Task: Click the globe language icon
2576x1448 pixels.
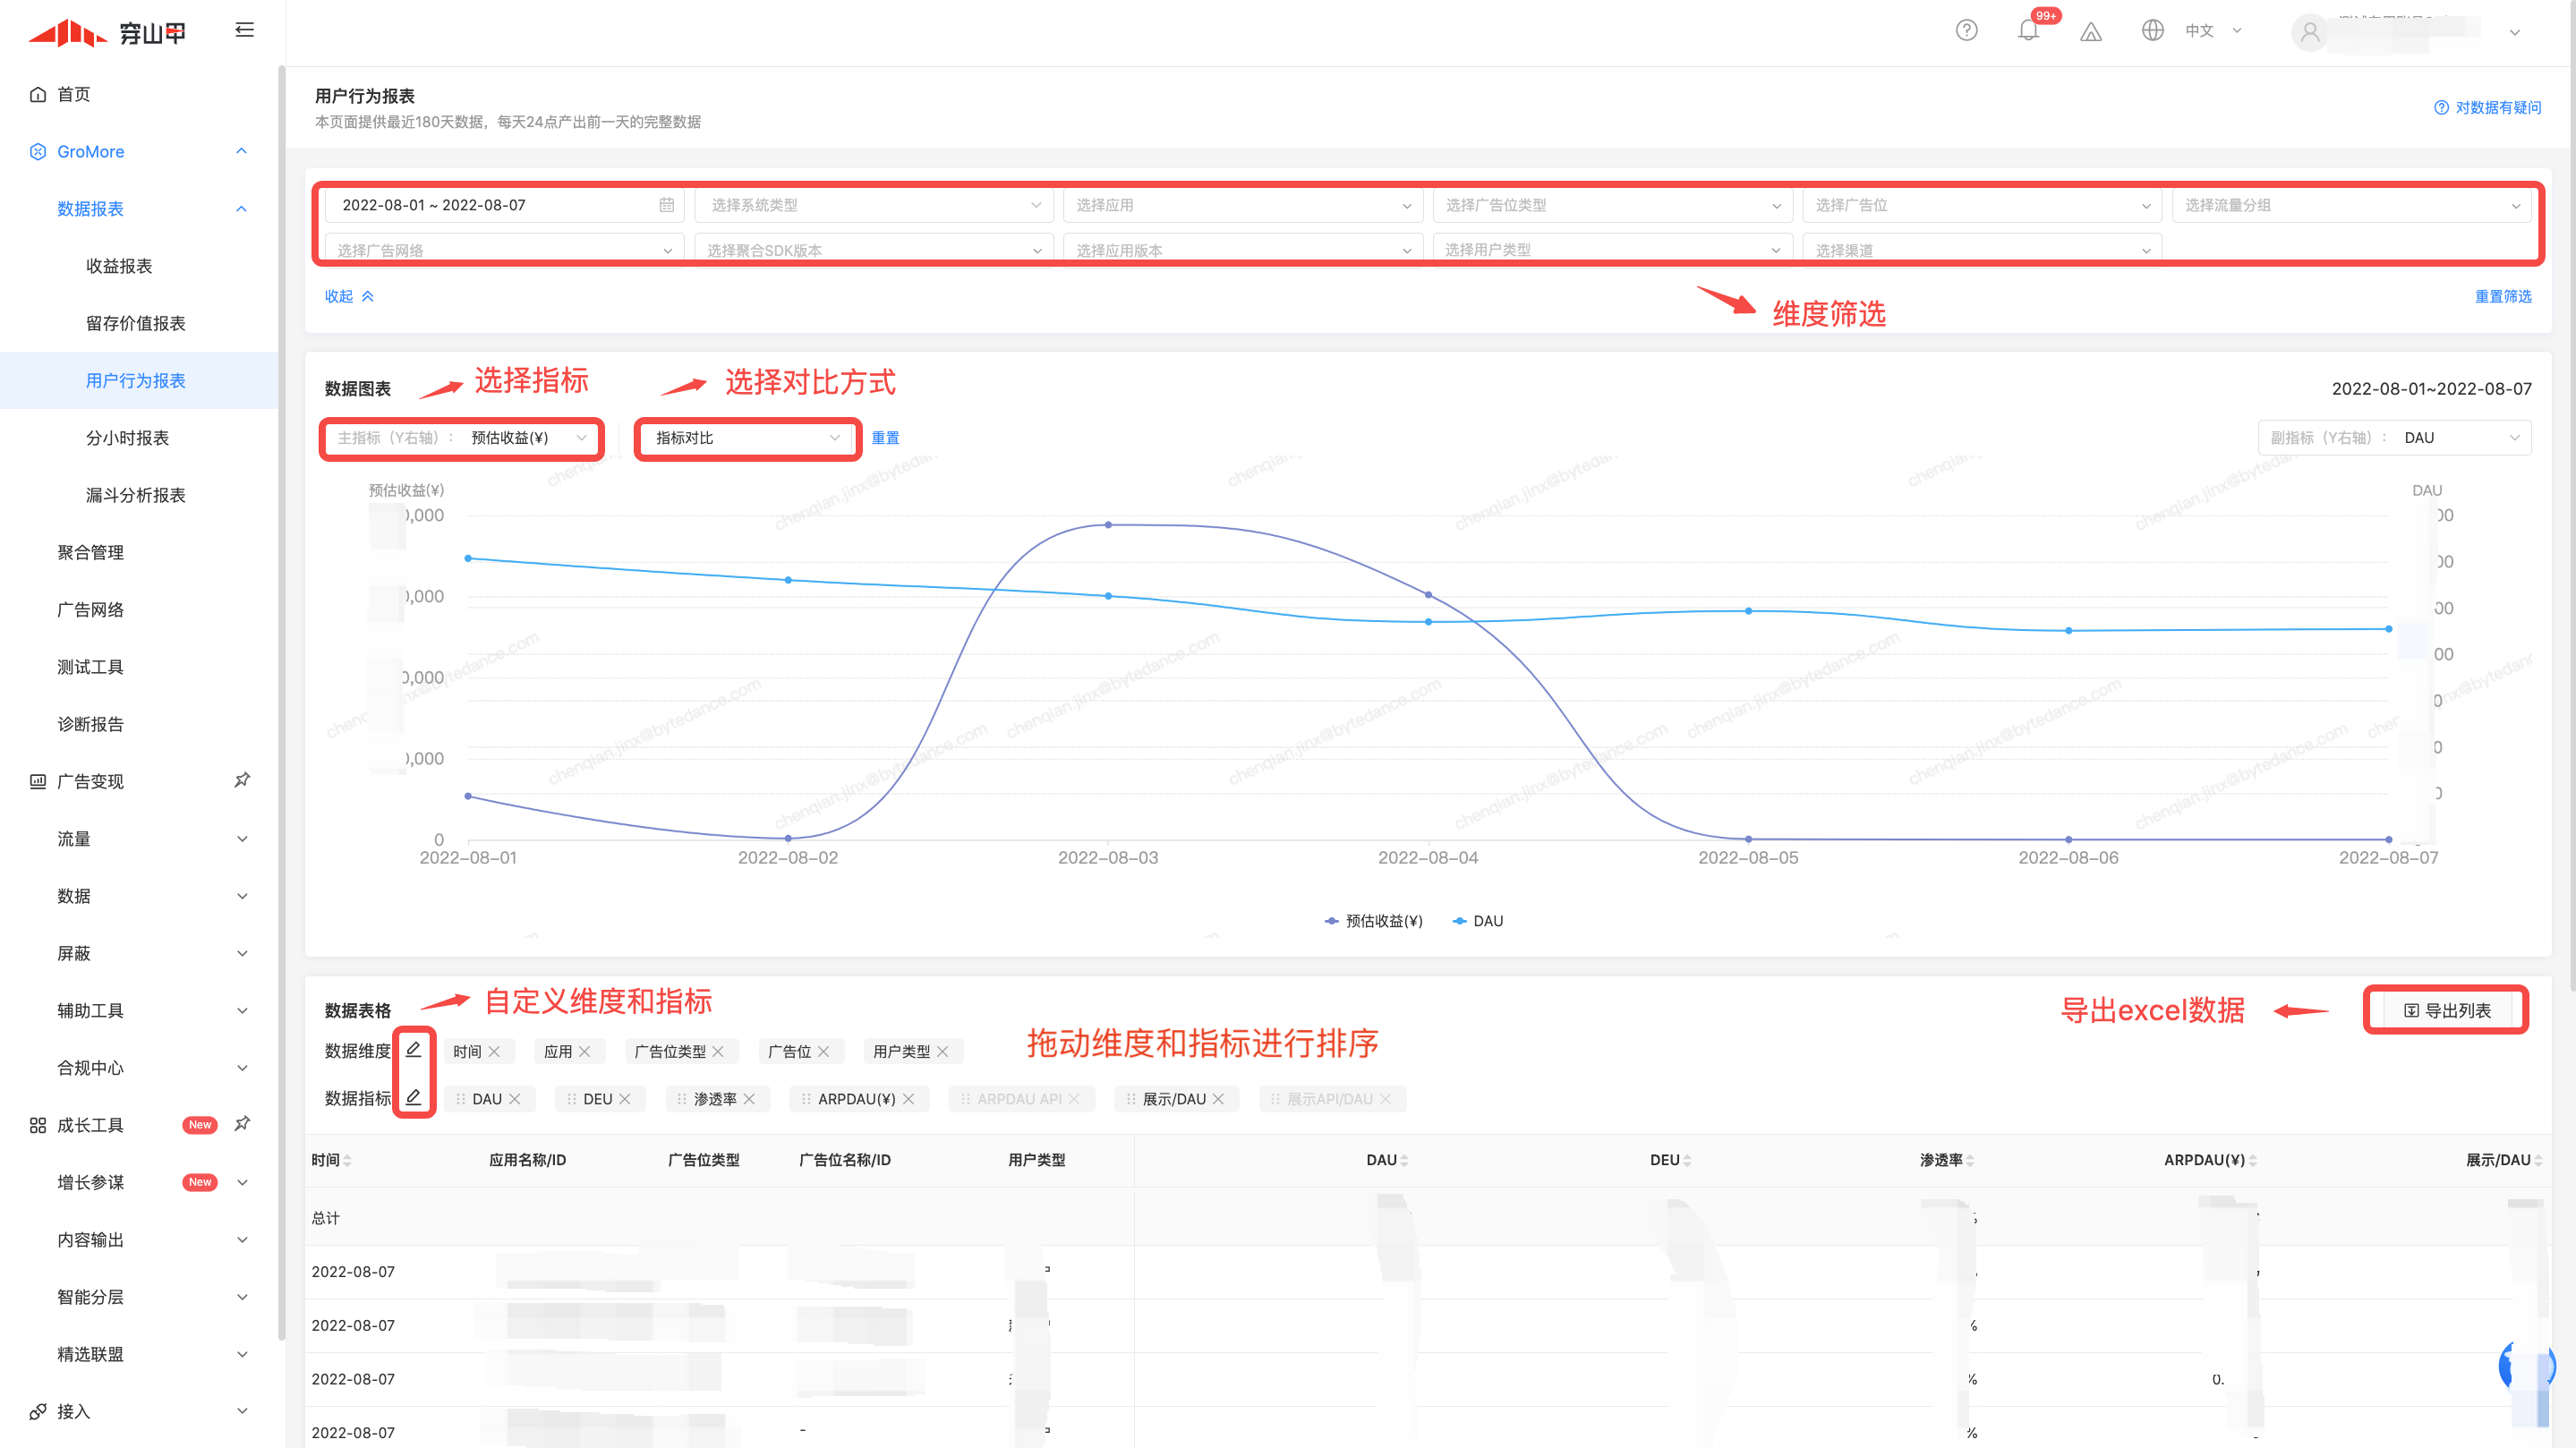Action: click(2152, 30)
